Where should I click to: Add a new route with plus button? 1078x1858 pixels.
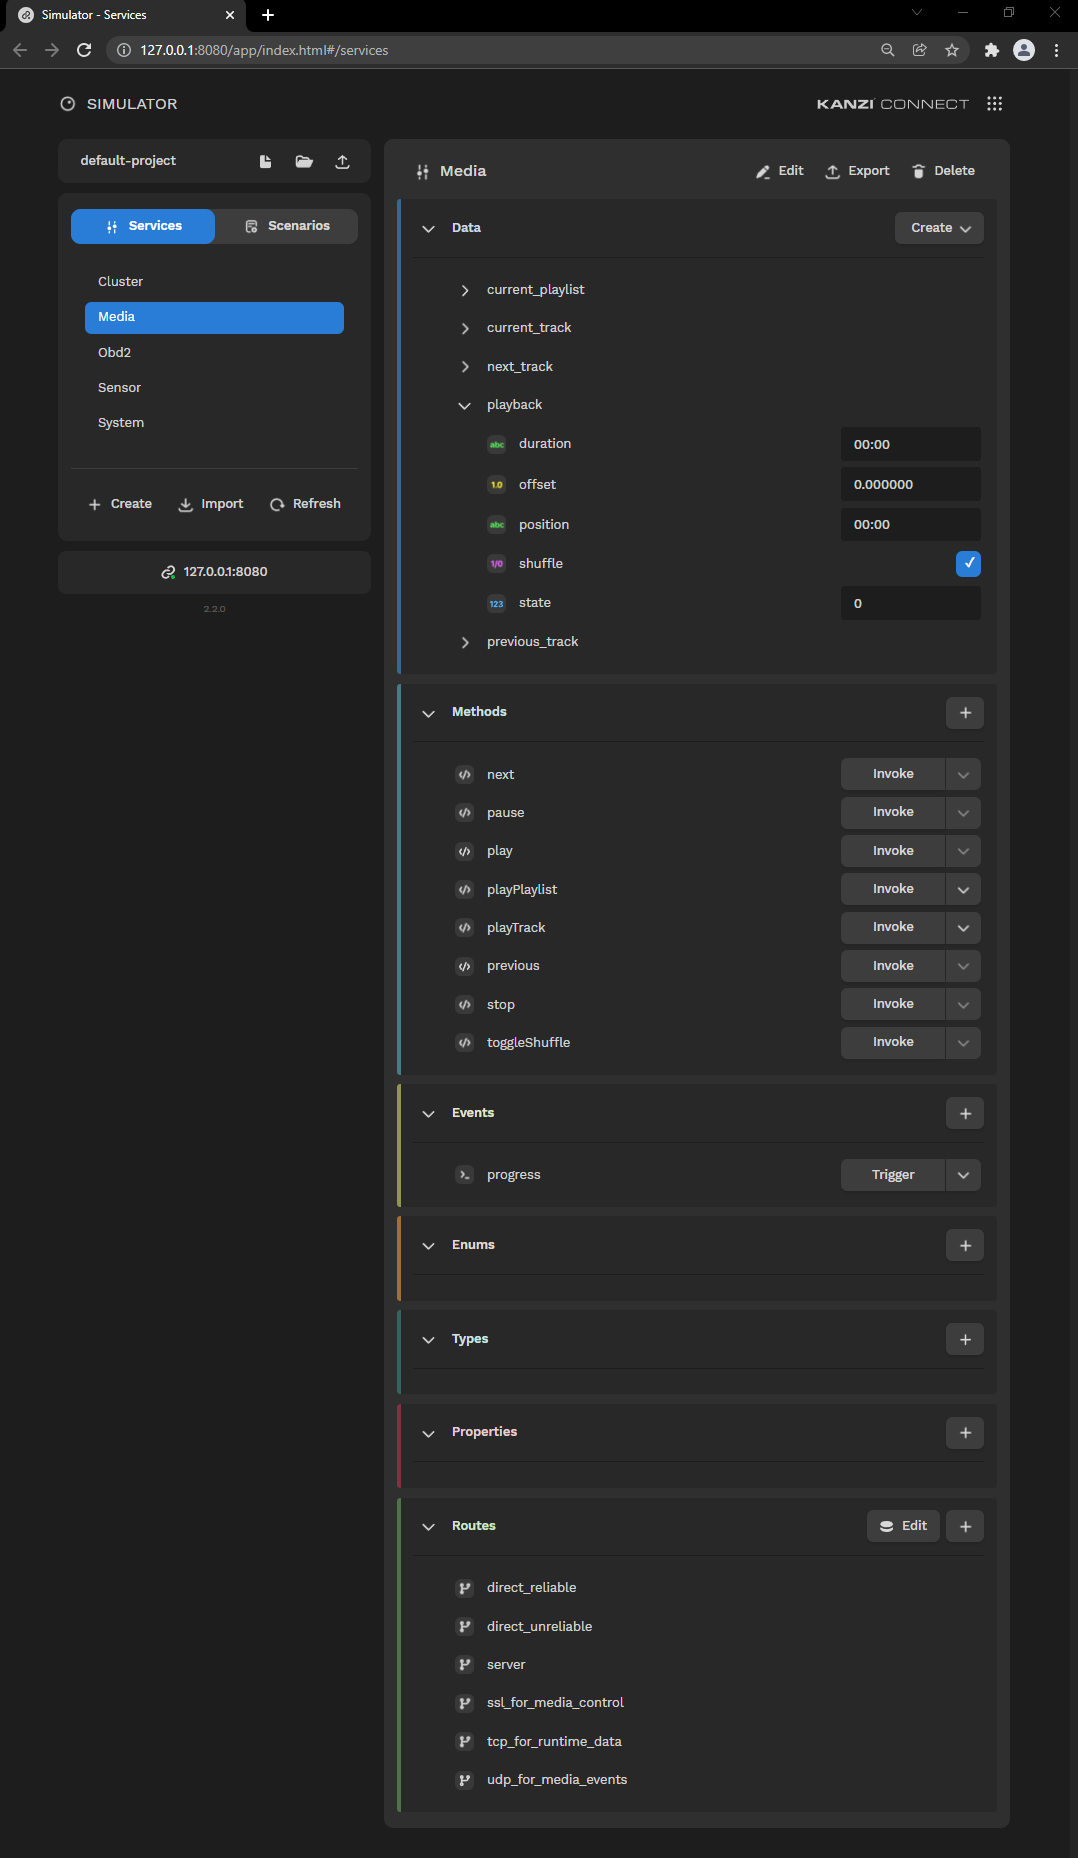965,1527
